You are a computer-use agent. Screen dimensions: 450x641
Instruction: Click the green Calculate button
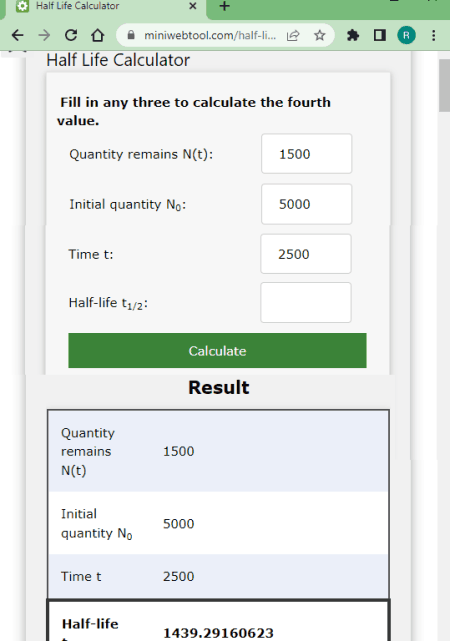(x=217, y=351)
